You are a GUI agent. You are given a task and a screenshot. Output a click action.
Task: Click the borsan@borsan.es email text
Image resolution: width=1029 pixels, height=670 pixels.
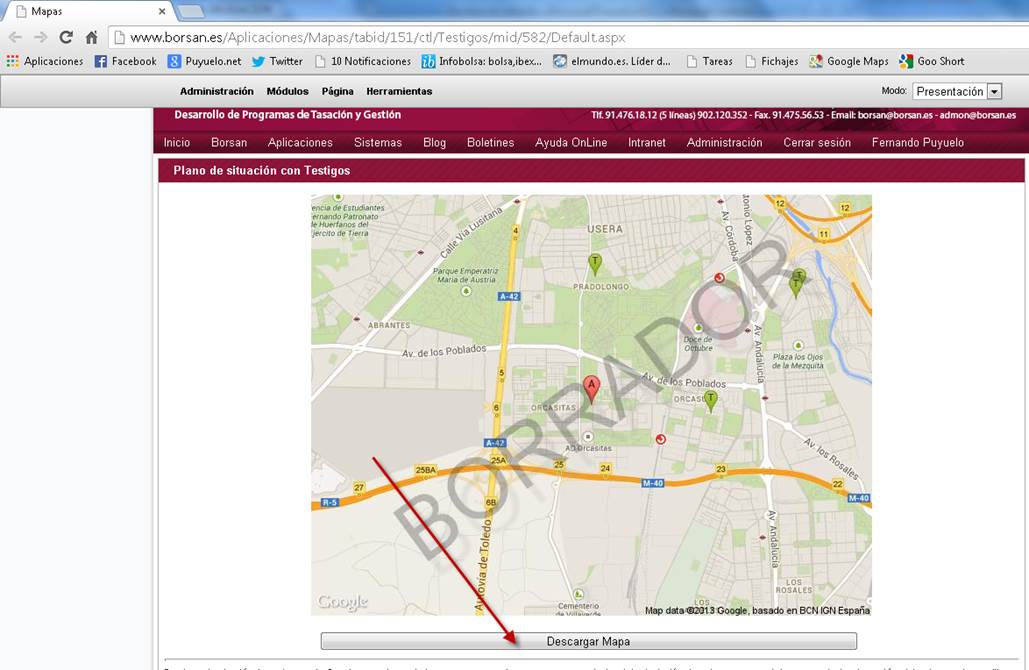[x=895, y=115]
